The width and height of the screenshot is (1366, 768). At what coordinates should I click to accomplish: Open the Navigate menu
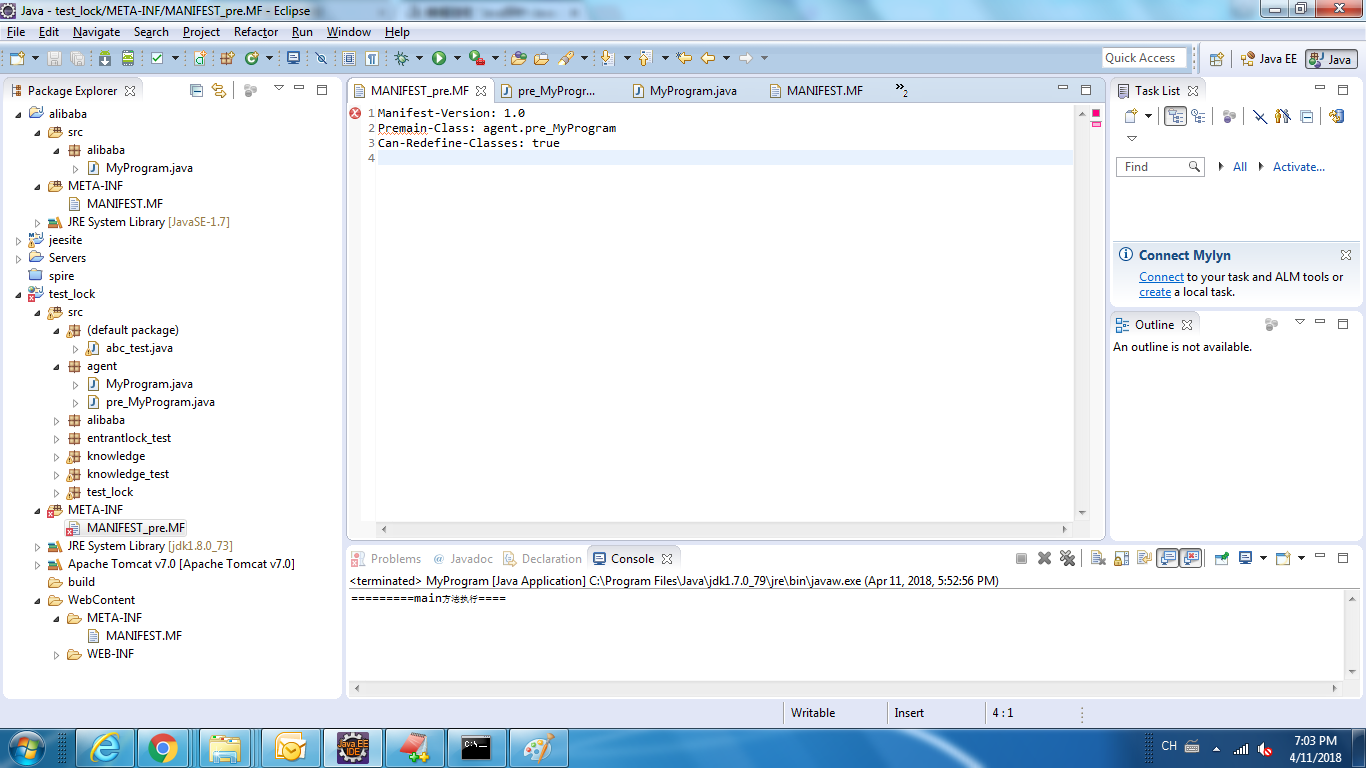coord(96,32)
